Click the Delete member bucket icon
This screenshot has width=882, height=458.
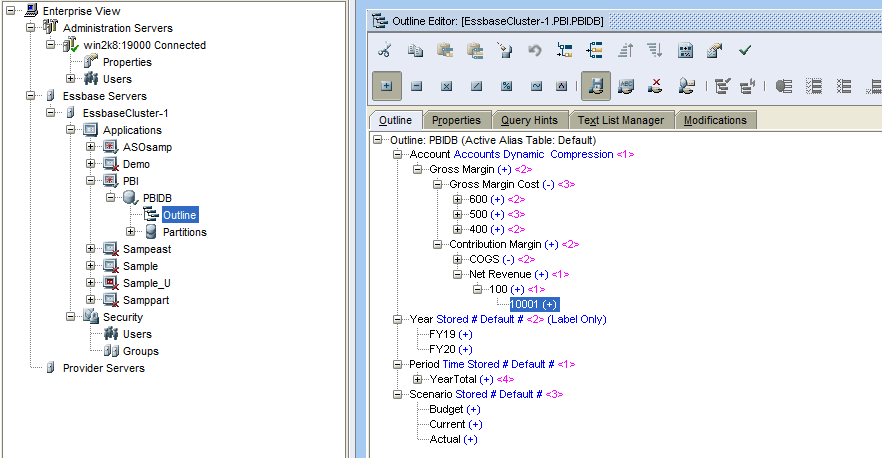505,51
